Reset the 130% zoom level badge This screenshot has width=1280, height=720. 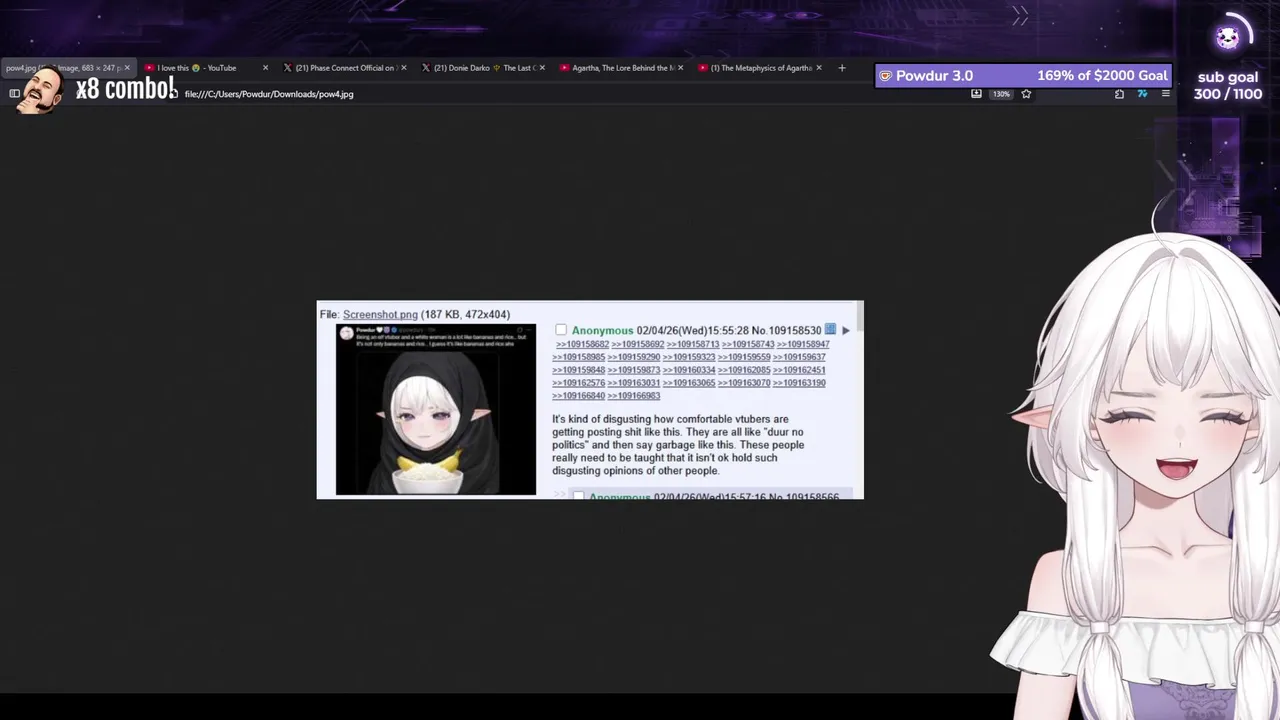1001,94
